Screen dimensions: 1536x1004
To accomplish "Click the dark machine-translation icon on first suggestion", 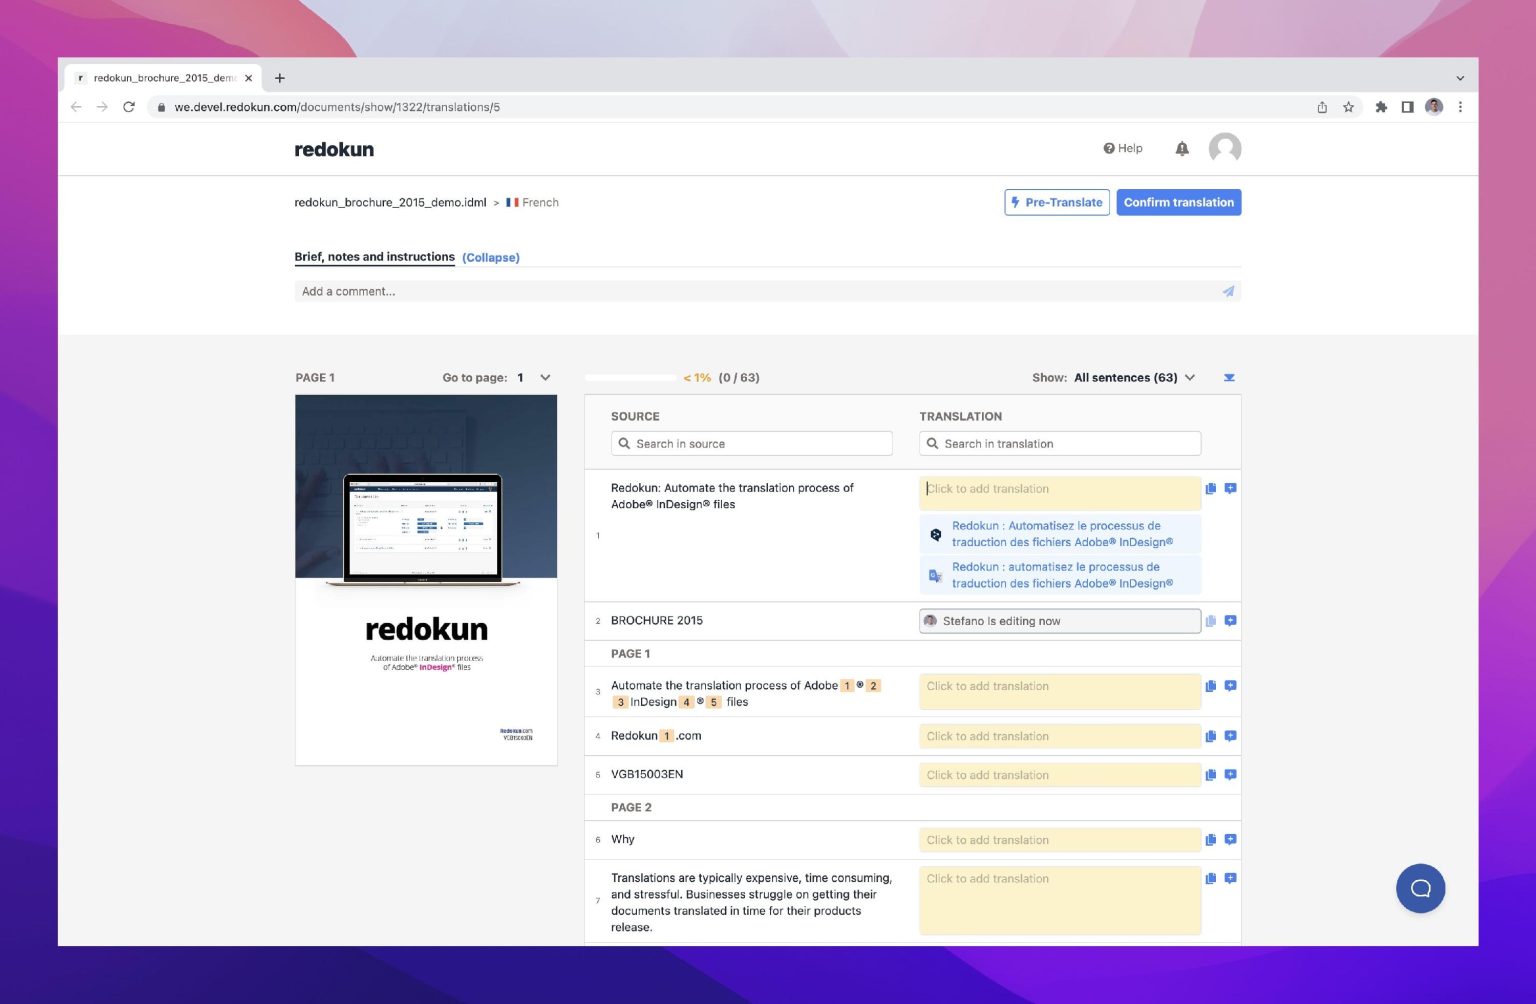I will point(935,534).
